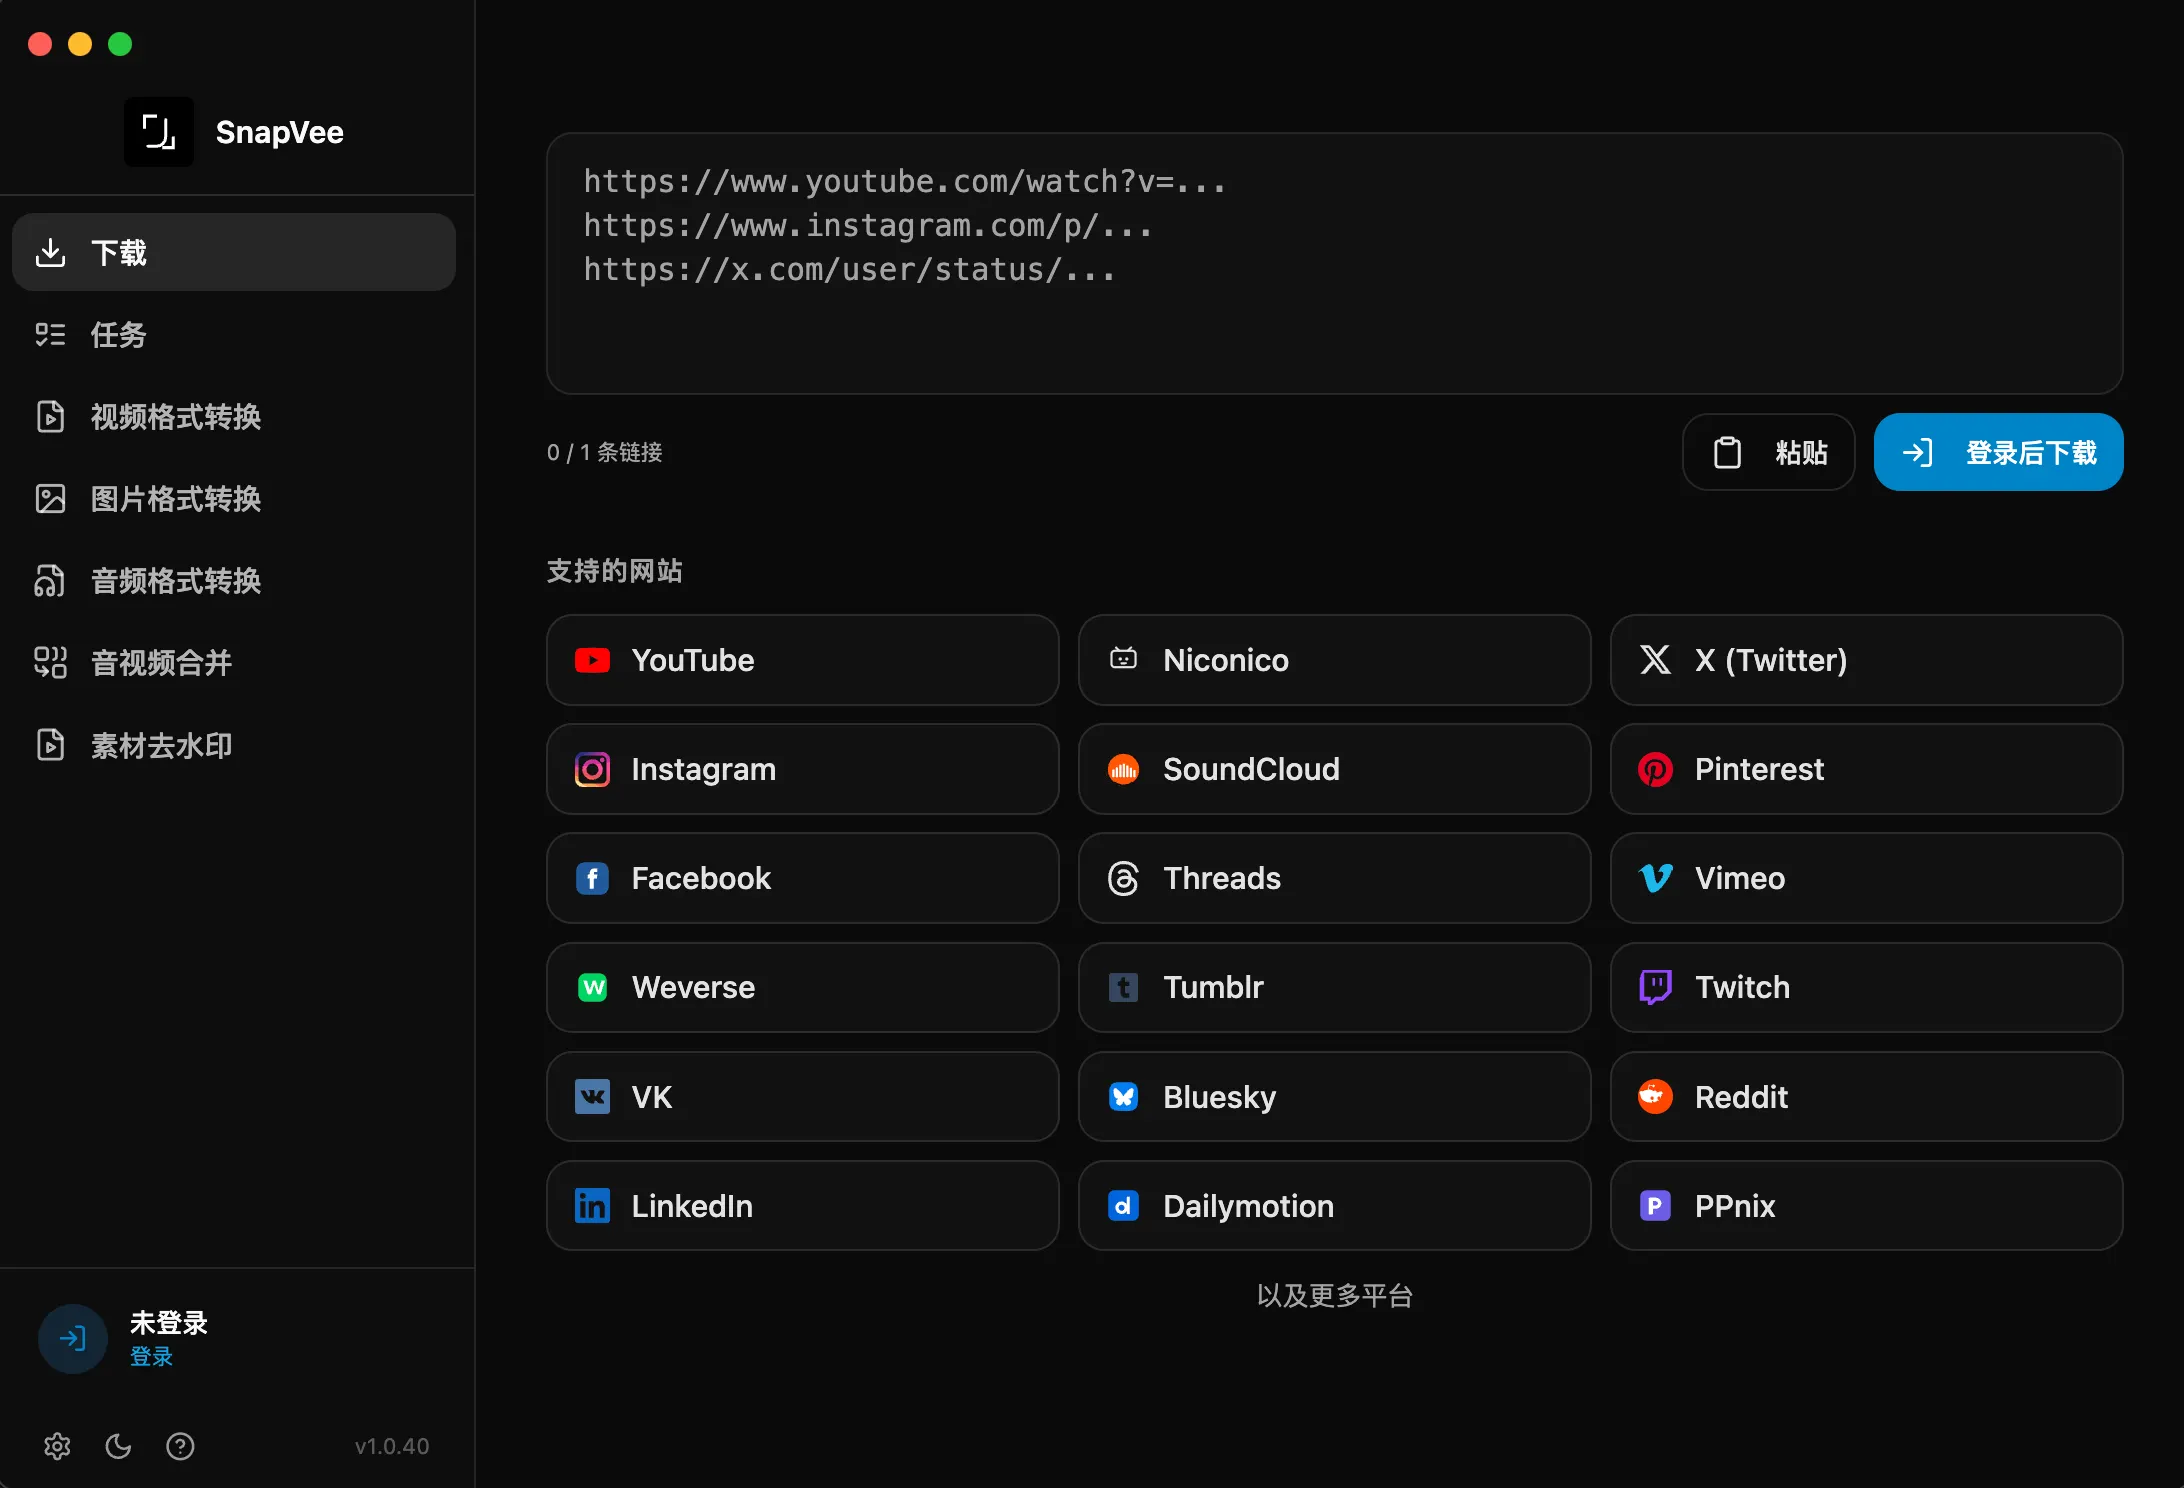Viewport: 2184px width, 1488px height.
Task: Click the Reddit logo icon
Action: pos(1655,1096)
